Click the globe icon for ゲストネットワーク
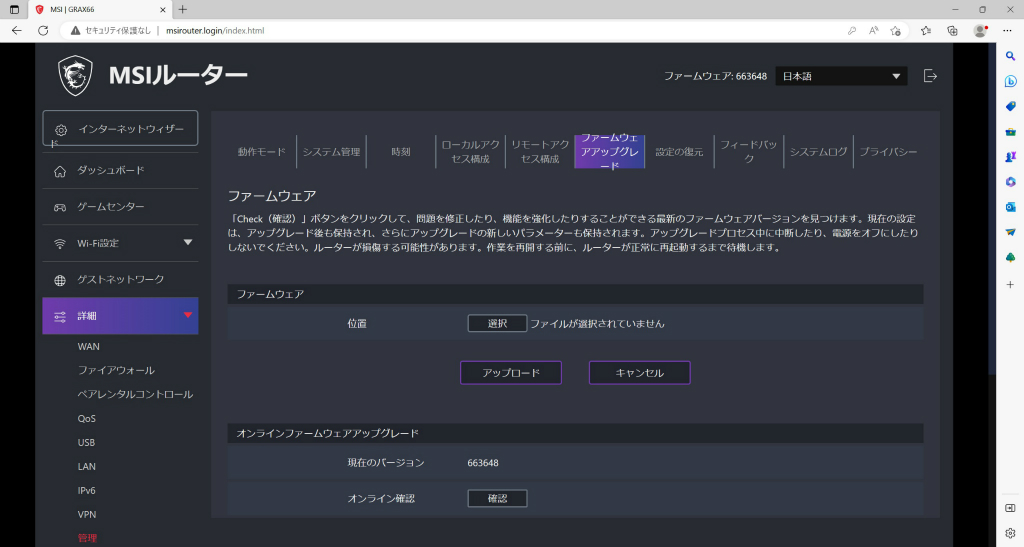The height and width of the screenshot is (547, 1024). [x=60, y=280]
